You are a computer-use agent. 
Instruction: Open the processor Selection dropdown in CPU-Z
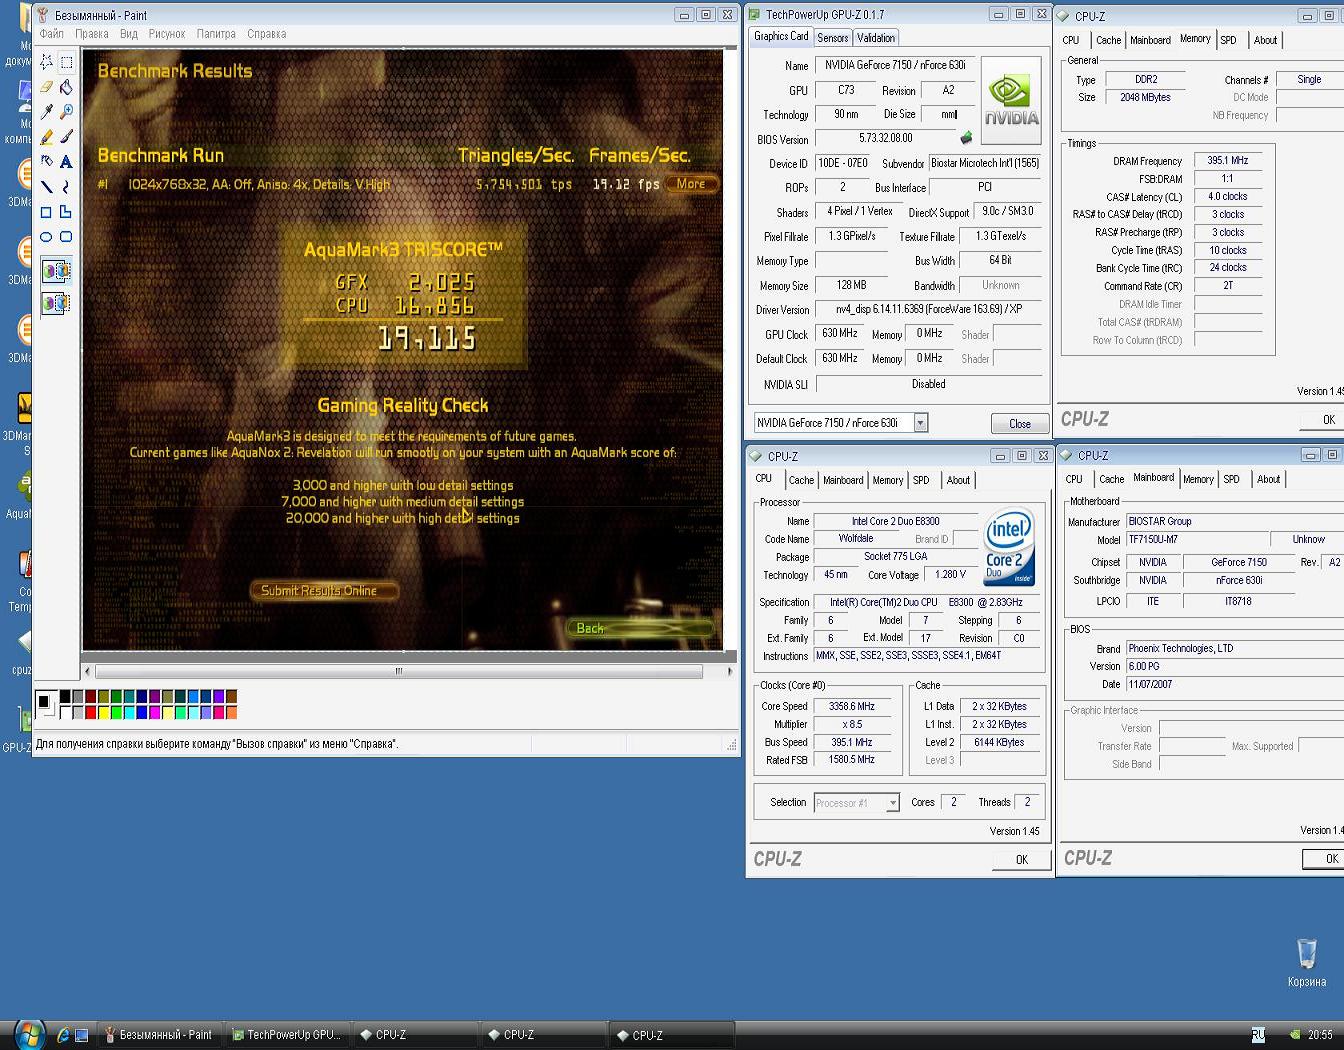click(x=893, y=803)
